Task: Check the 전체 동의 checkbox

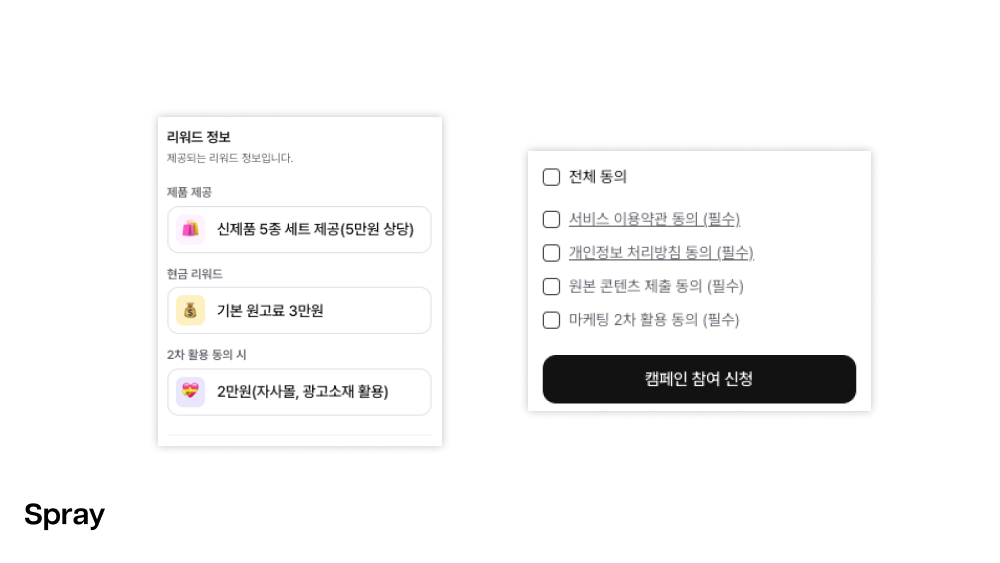Action: click(551, 177)
